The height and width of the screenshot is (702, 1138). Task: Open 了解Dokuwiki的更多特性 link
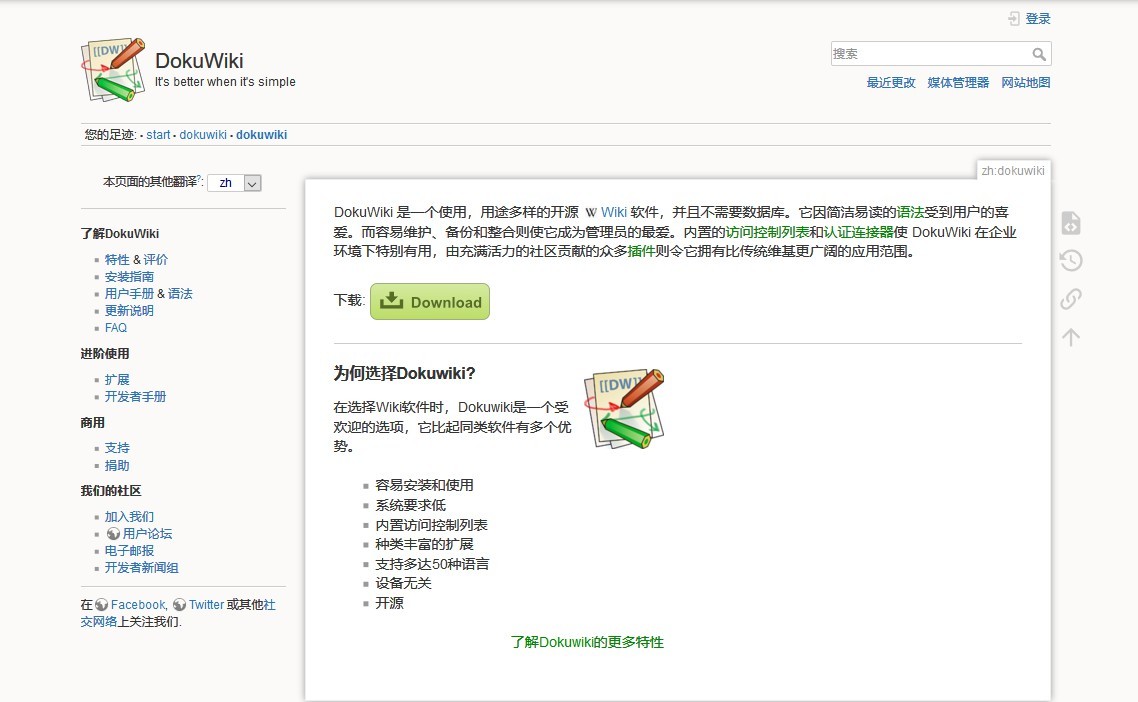pyautogui.click(x=586, y=642)
